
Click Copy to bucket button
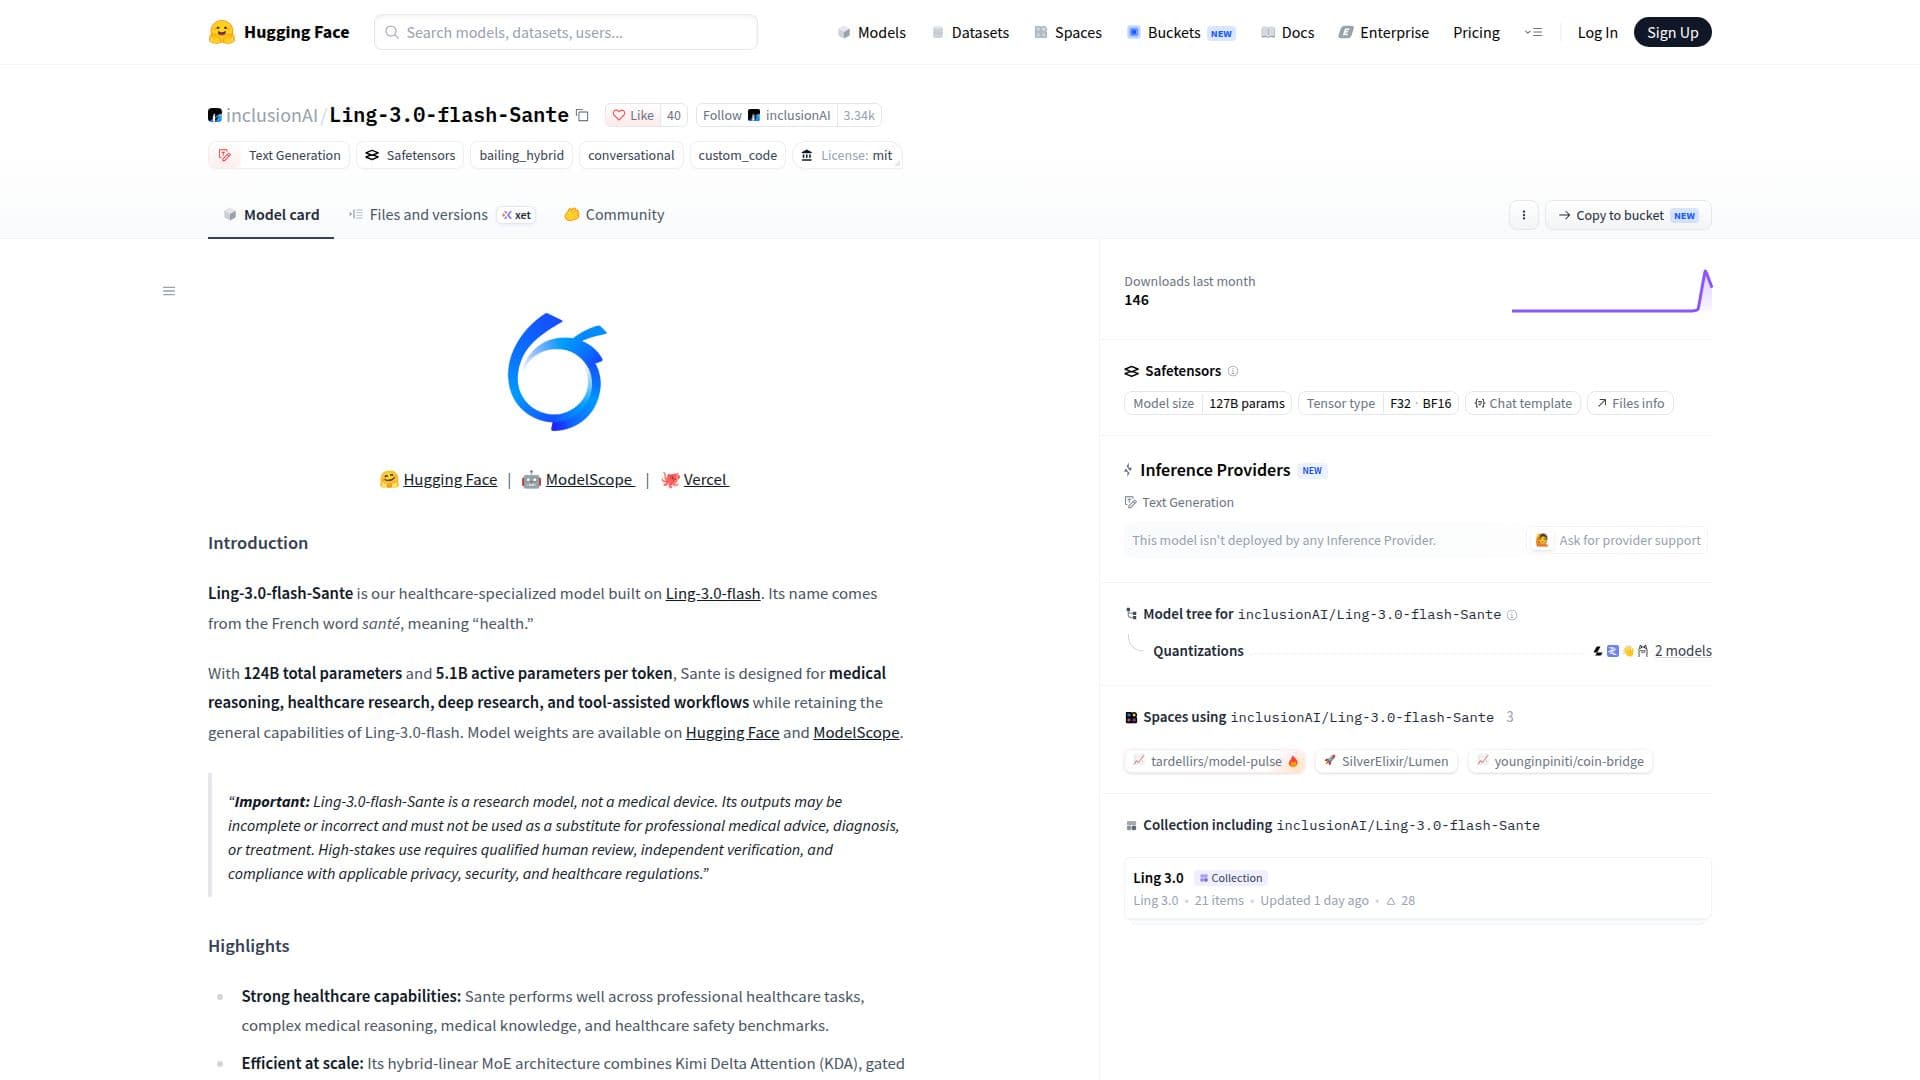pyautogui.click(x=1628, y=215)
